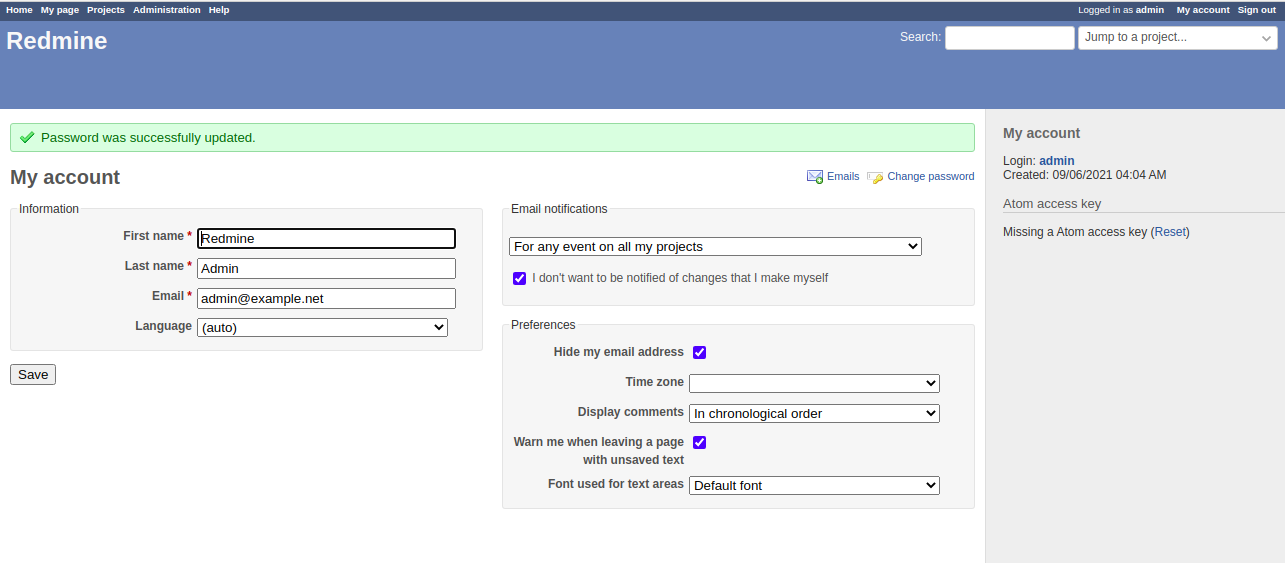Click the admin login link in the sidebar

[x=1057, y=161]
